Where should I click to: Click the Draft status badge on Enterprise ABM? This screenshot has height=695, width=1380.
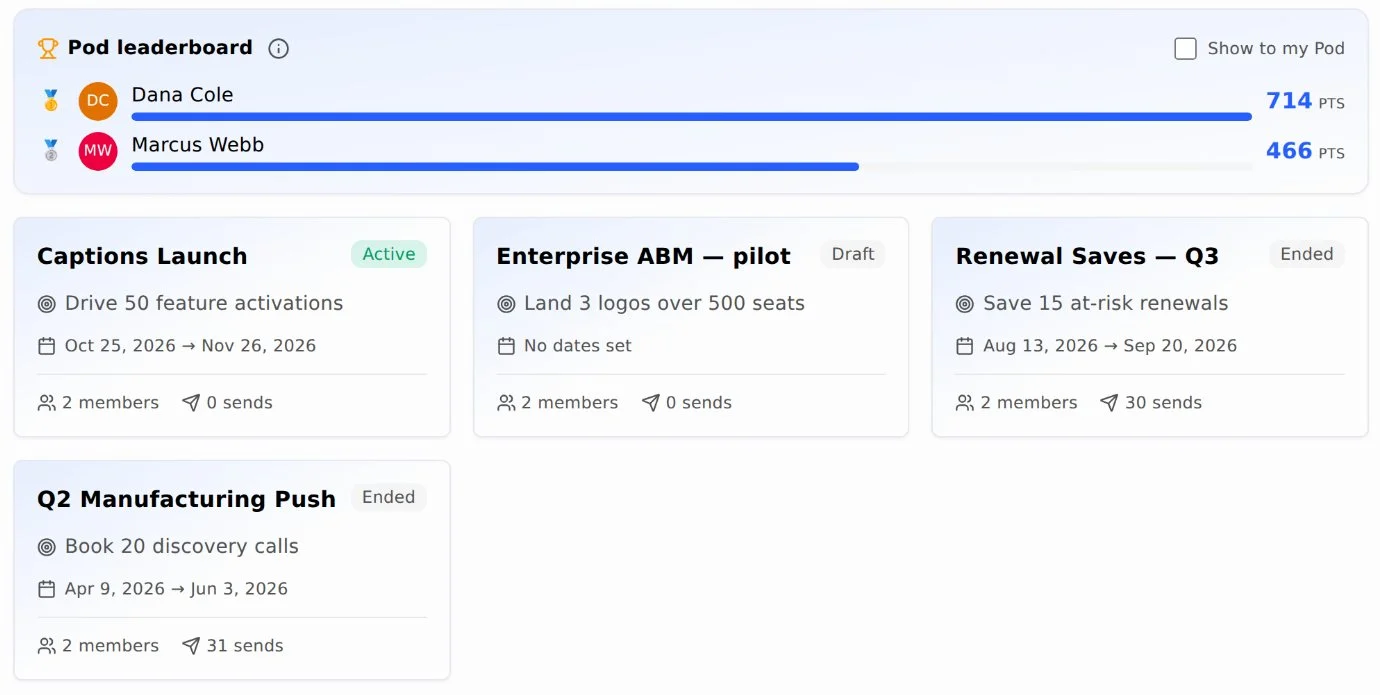(853, 254)
